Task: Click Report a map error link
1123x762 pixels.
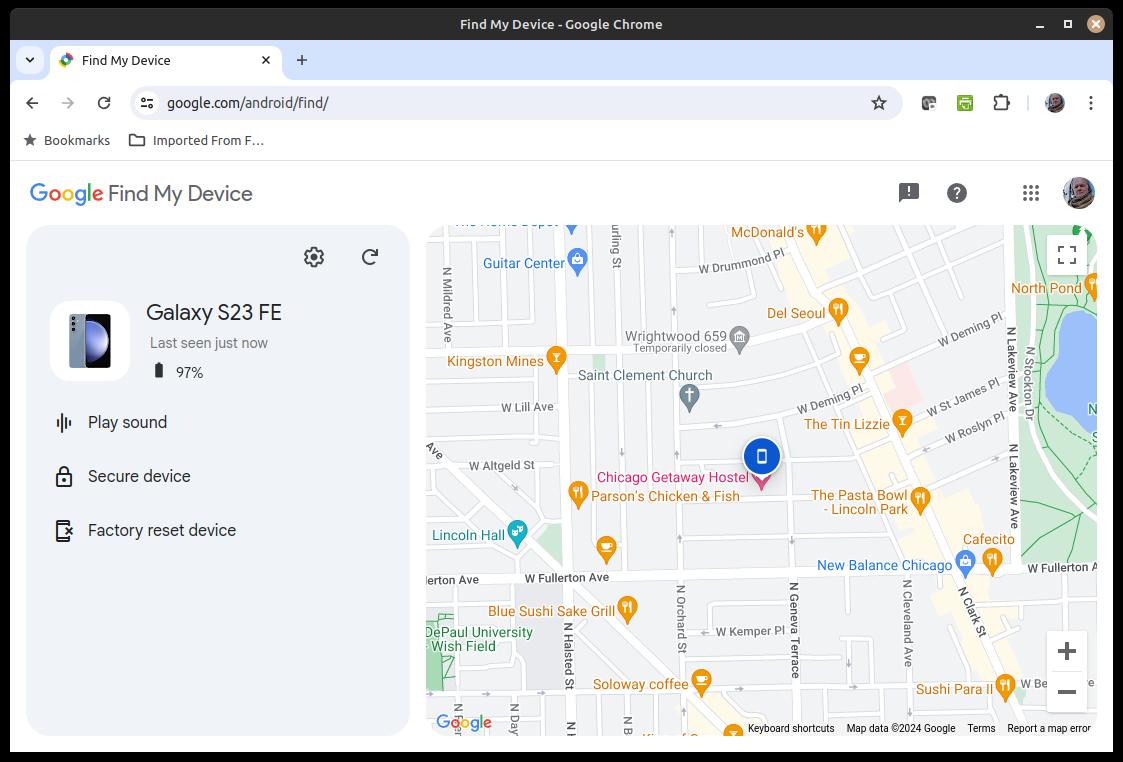Action: click(x=1049, y=728)
